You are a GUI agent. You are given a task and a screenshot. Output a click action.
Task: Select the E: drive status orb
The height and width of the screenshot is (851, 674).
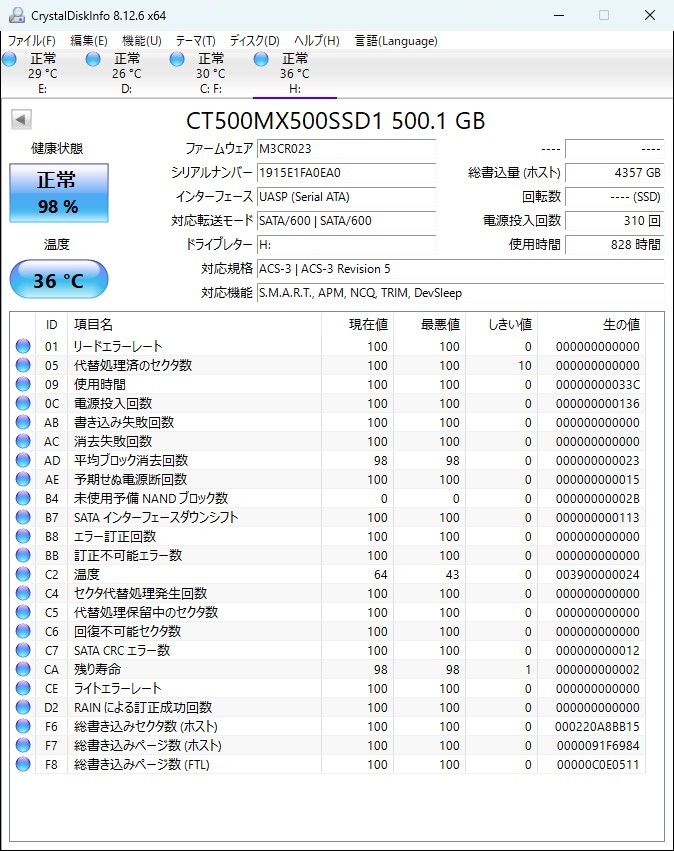pos(9,59)
